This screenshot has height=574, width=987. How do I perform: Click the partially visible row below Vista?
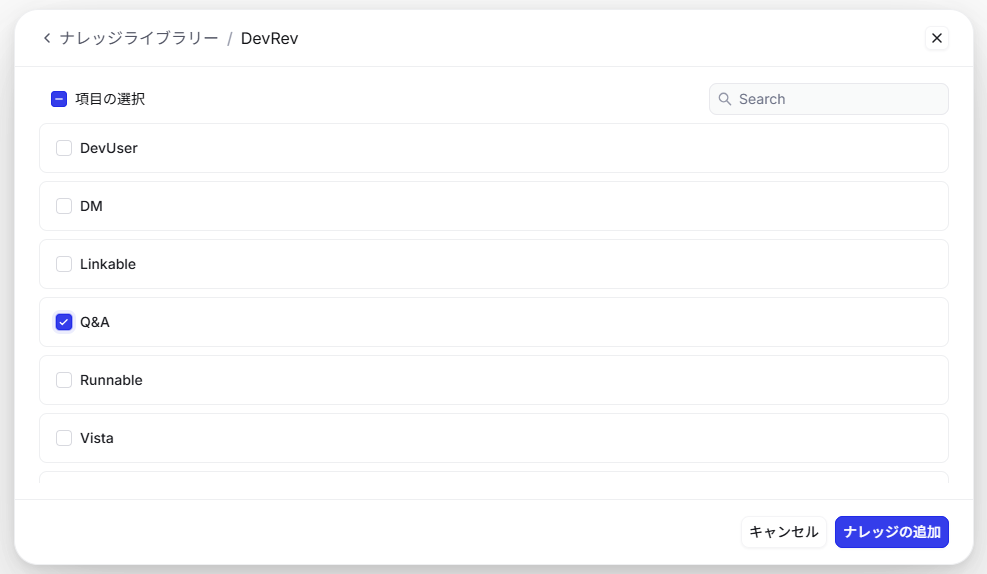[493, 478]
